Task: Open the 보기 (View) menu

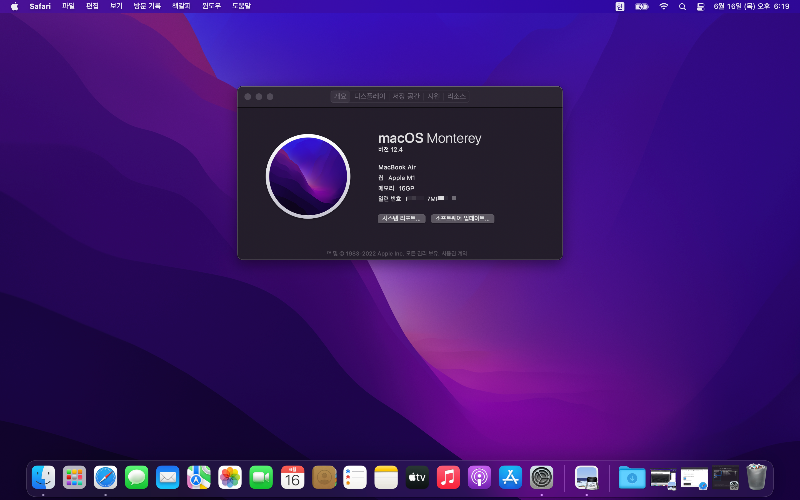Action: [116, 6]
